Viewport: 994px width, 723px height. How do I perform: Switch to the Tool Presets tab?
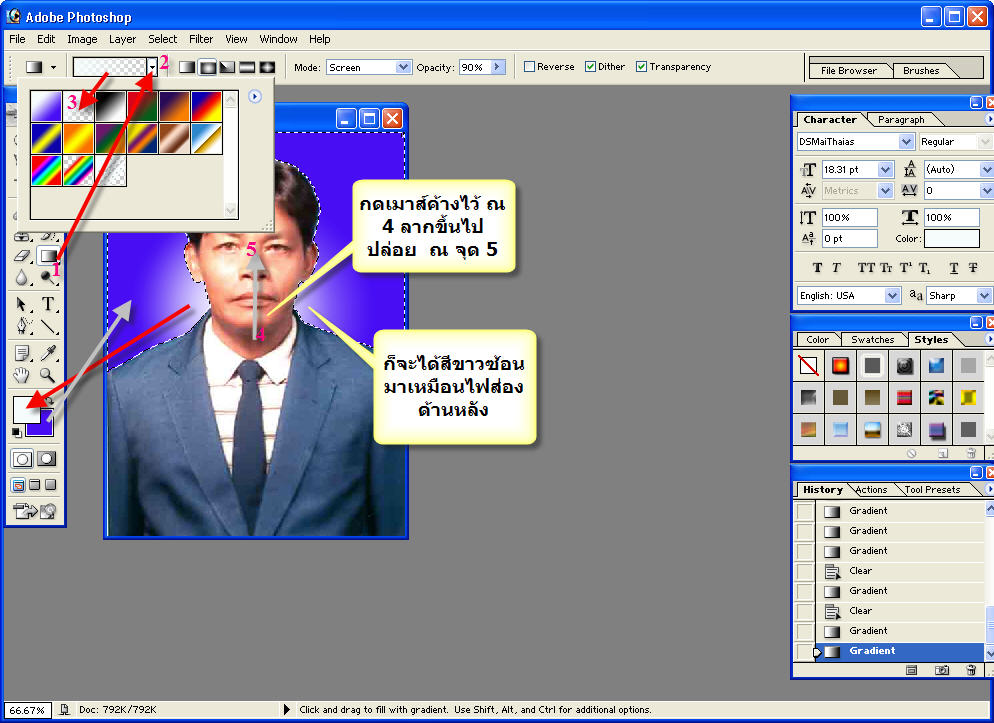click(932, 490)
